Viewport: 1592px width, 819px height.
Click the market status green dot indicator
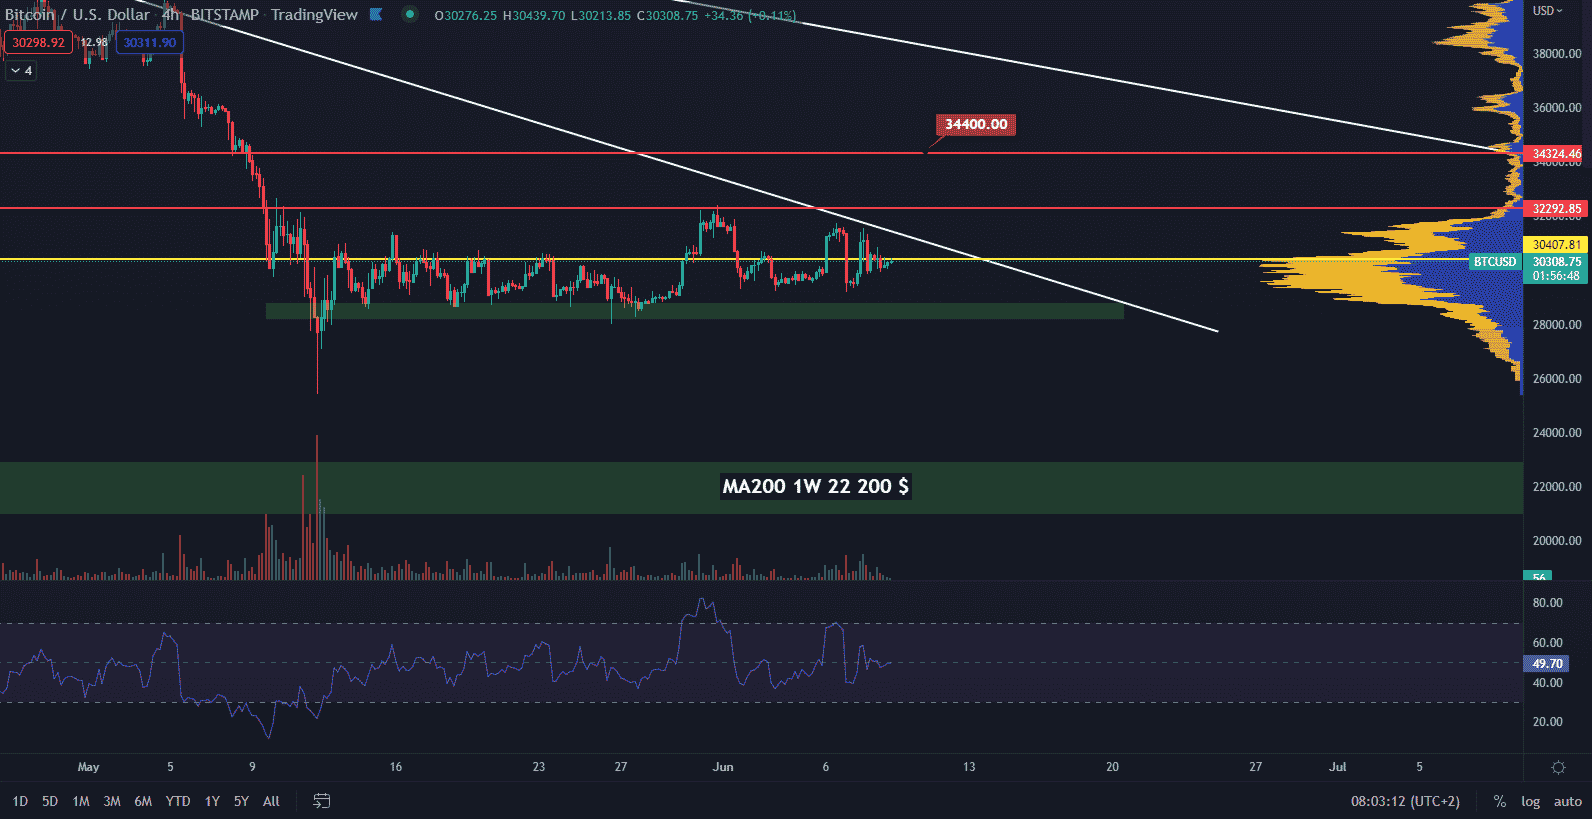pyautogui.click(x=409, y=14)
